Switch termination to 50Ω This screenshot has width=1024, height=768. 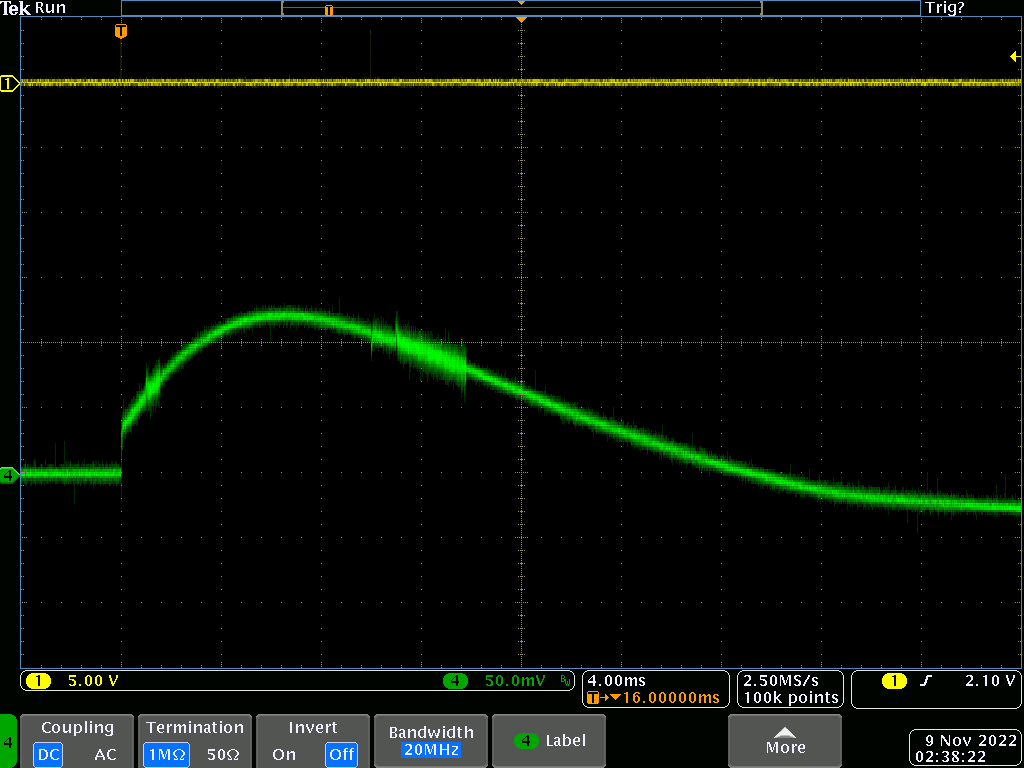coord(223,755)
